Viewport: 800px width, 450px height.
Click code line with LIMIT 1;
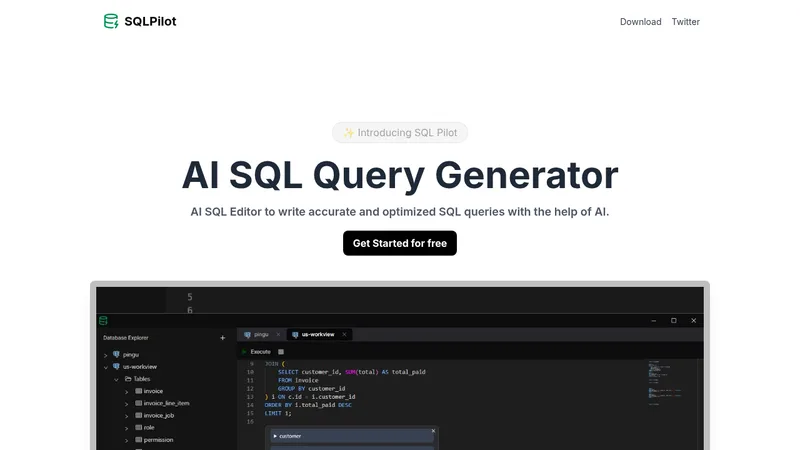(x=278, y=413)
